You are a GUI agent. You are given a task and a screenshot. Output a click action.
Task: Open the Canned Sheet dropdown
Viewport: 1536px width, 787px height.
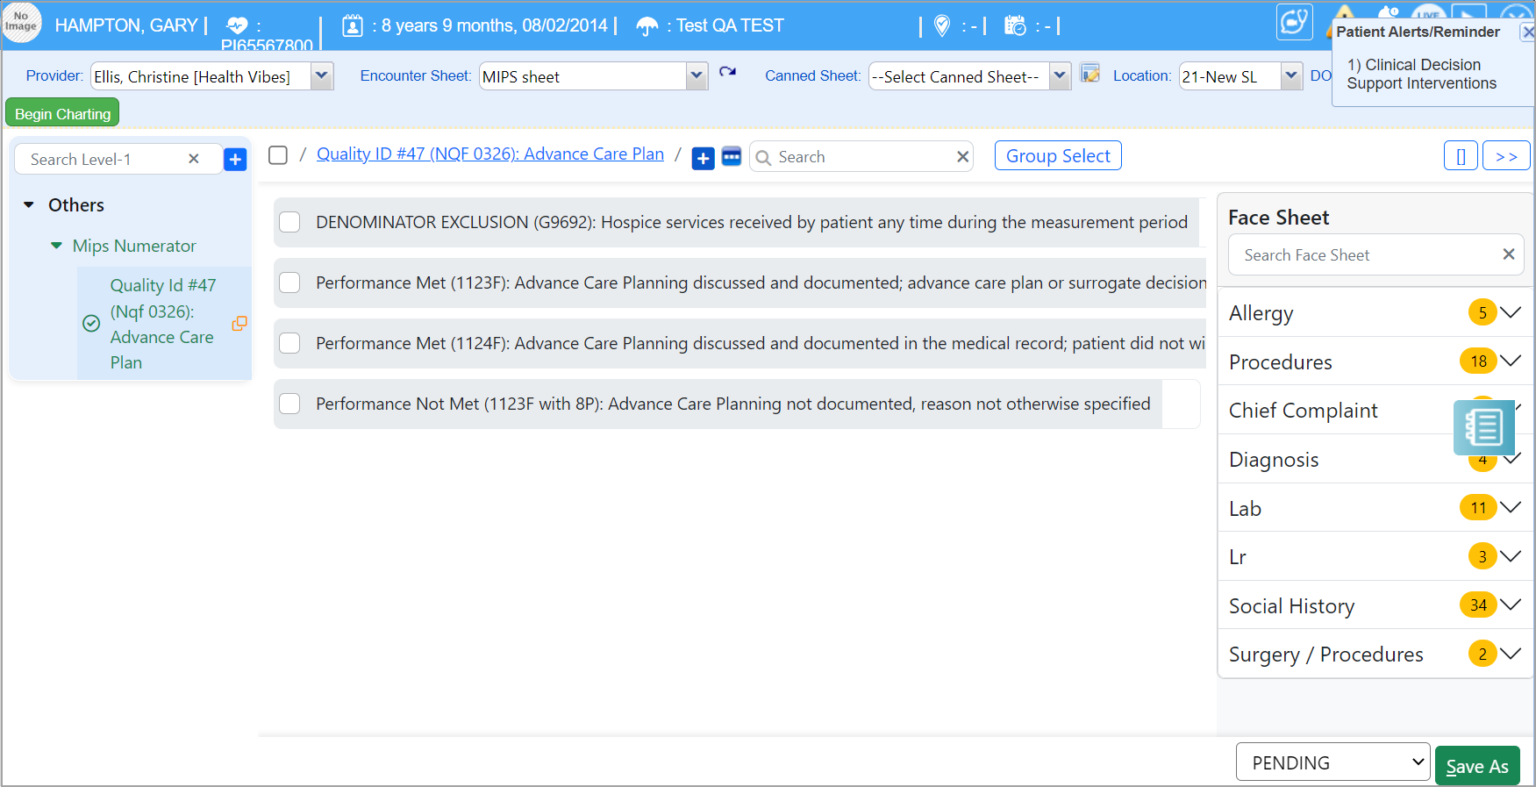coord(1060,76)
